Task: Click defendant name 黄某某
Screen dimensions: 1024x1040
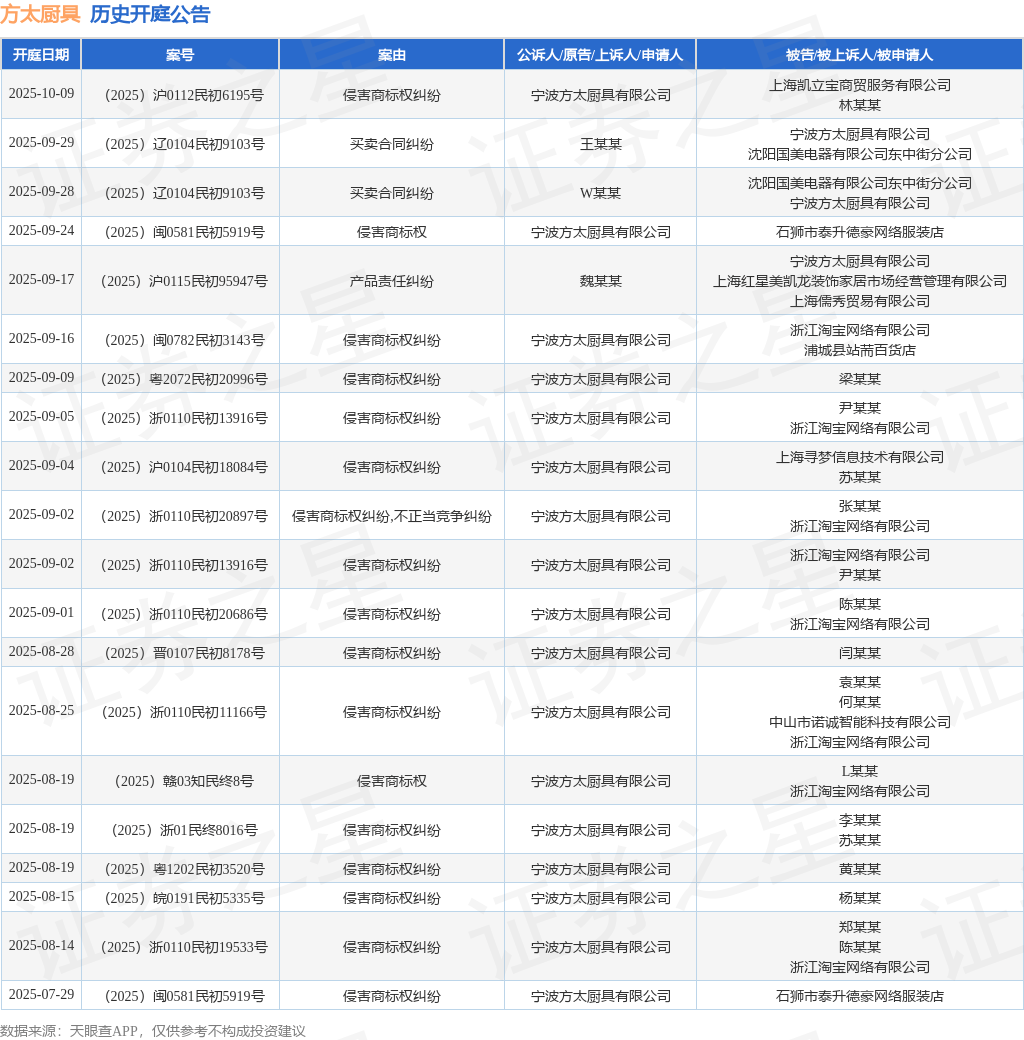Action: pyautogui.click(x=860, y=870)
